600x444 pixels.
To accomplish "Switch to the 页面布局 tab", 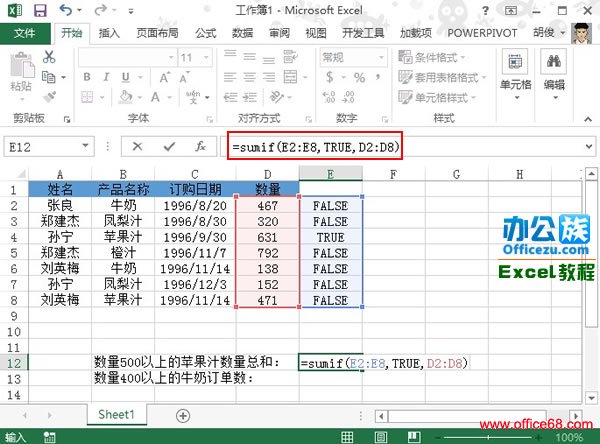I will pyautogui.click(x=157, y=33).
